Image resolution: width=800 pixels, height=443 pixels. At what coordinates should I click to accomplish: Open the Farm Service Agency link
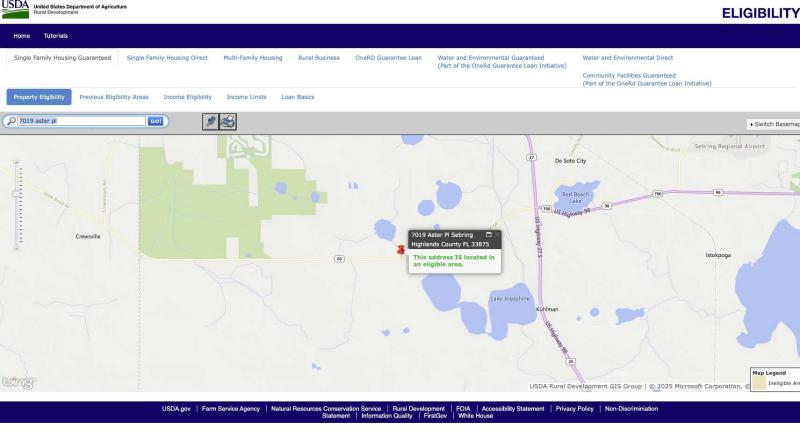tap(231, 409)
